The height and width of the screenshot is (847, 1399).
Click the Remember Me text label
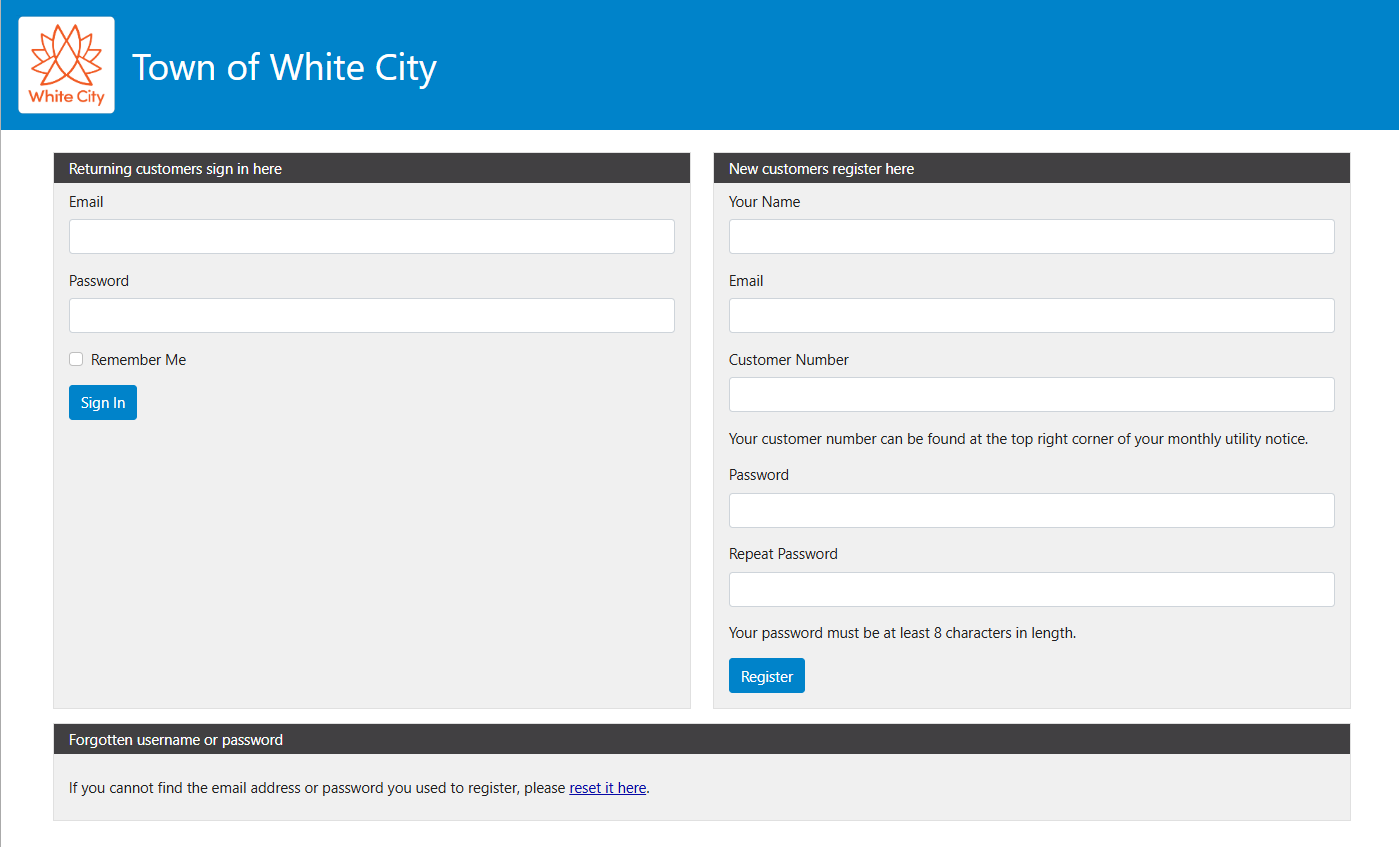(138, 360)
